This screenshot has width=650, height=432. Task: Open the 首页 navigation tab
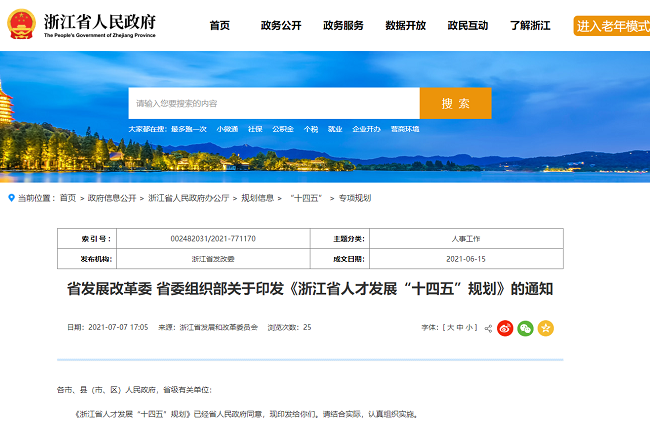220,26
